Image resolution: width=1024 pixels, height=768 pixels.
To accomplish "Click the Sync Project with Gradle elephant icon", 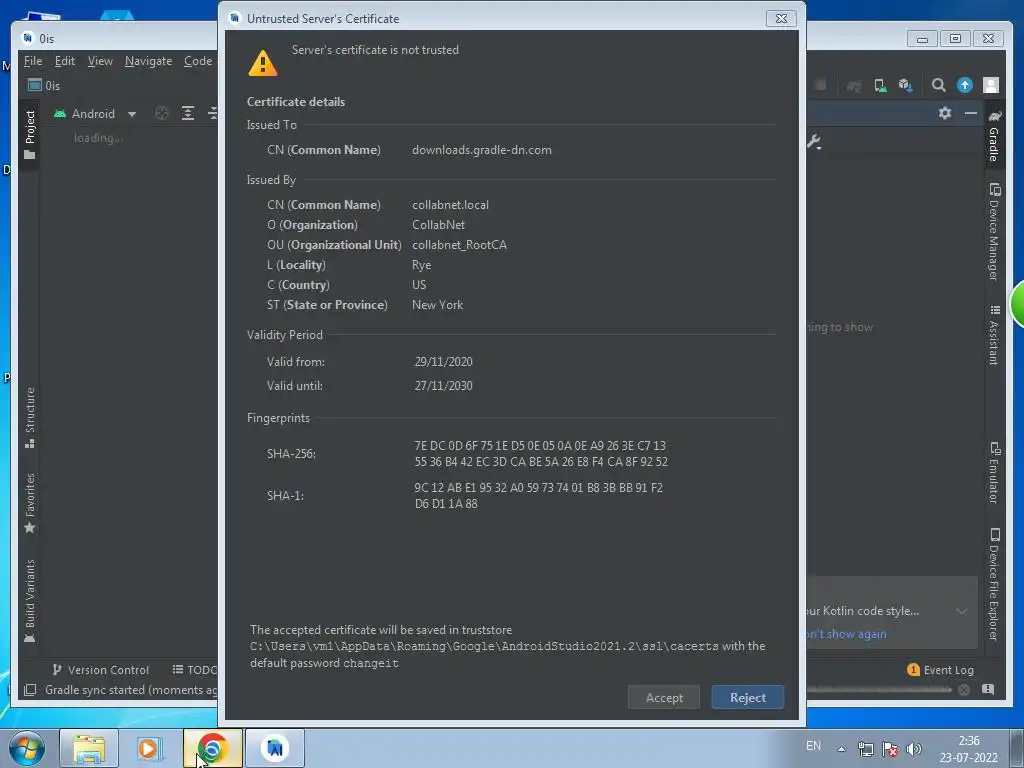I will [x=854, y=86].
